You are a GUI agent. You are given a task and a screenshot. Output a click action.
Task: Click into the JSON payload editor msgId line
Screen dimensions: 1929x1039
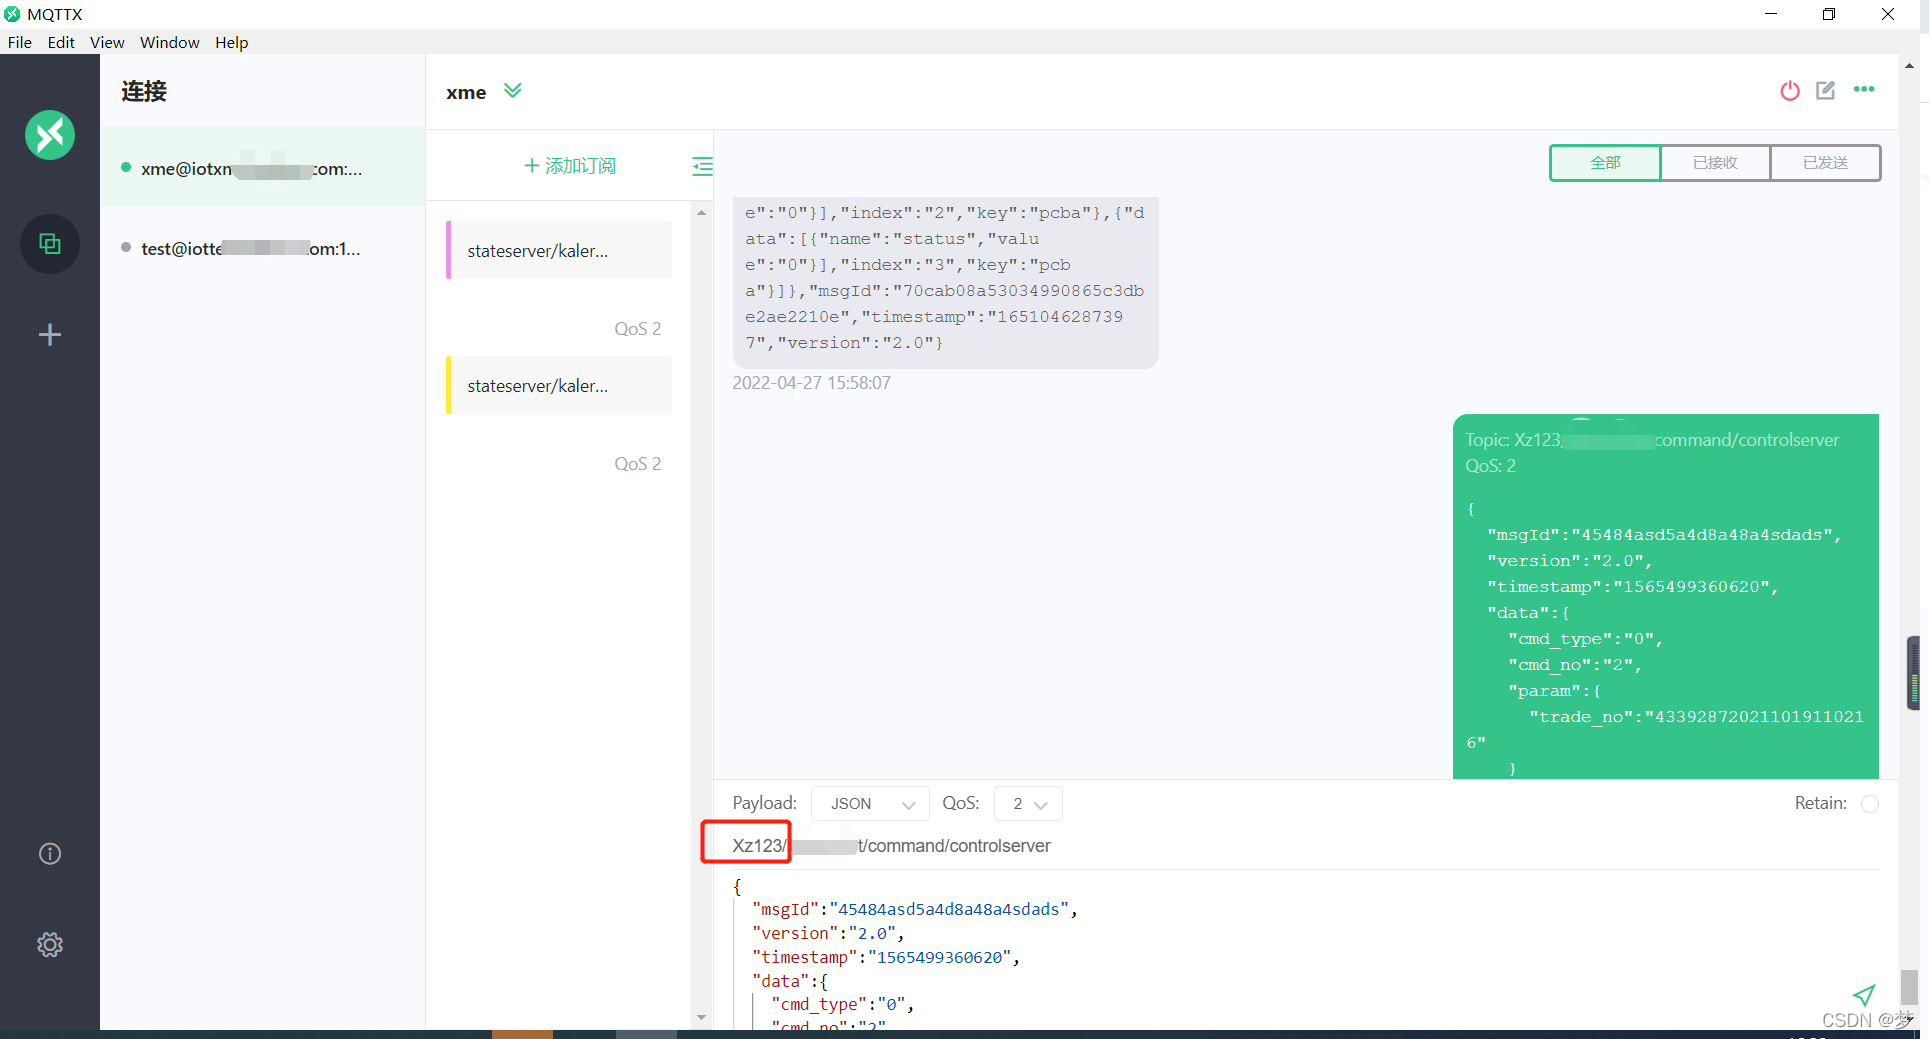coord(914,909)
